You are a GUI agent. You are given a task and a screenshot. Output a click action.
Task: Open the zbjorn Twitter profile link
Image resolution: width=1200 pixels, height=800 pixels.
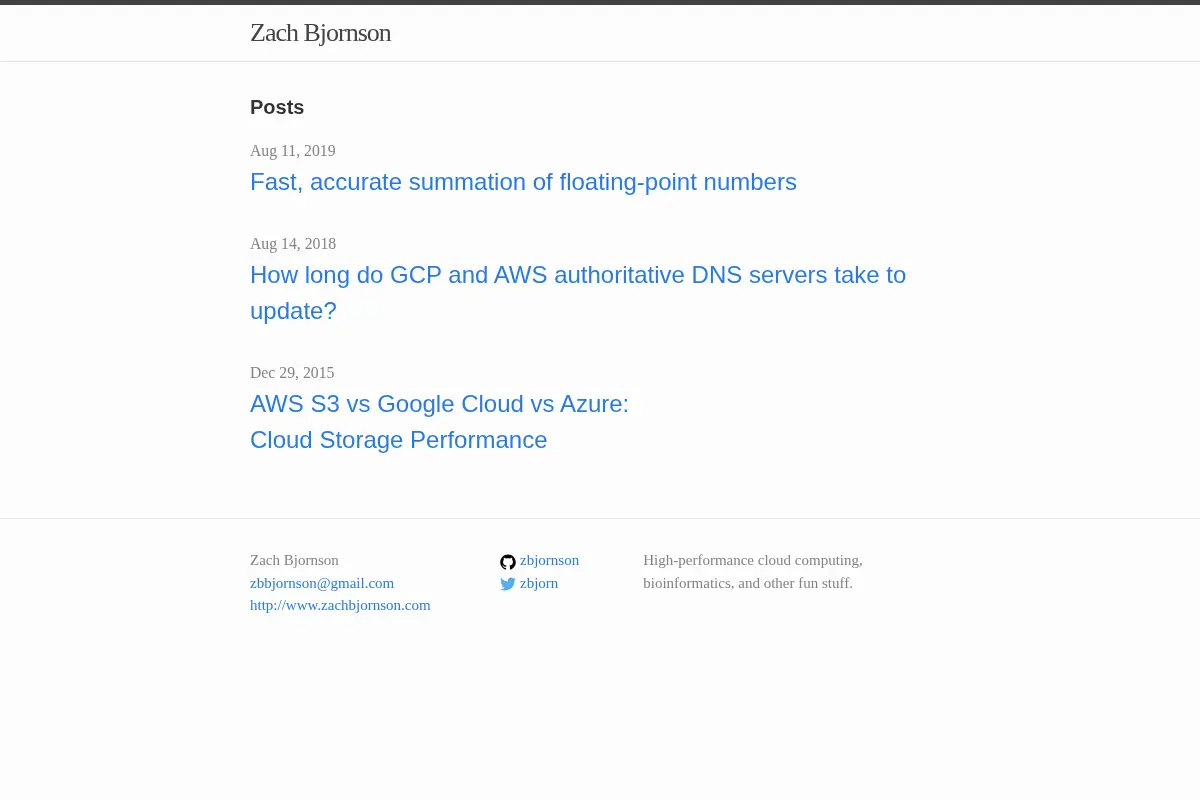[539, 583]
